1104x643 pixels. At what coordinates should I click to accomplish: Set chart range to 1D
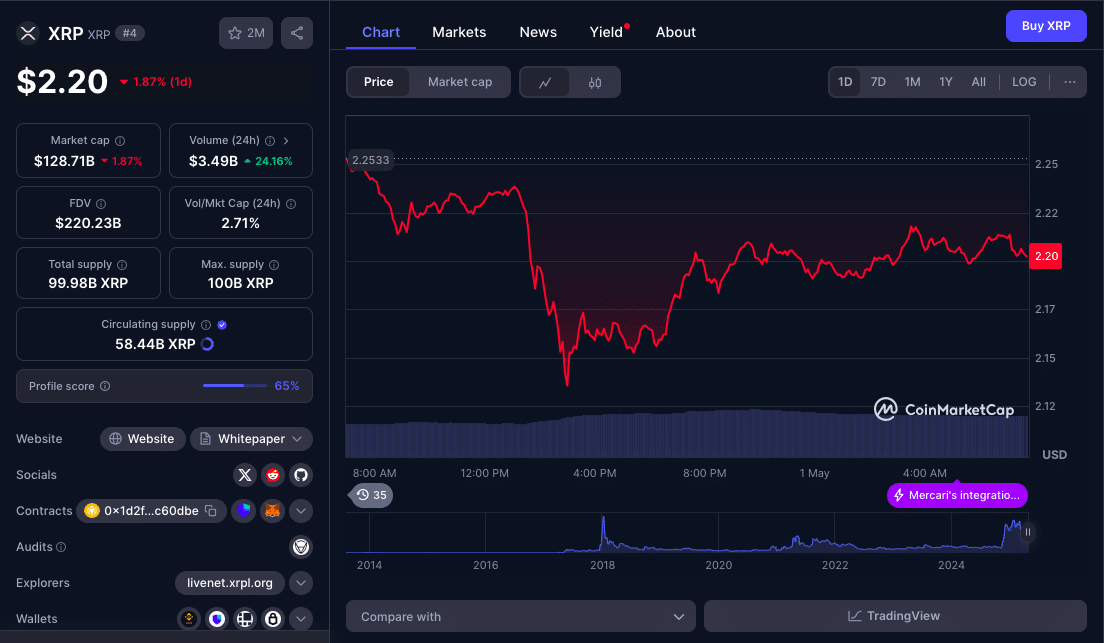(x=845, y=82)
